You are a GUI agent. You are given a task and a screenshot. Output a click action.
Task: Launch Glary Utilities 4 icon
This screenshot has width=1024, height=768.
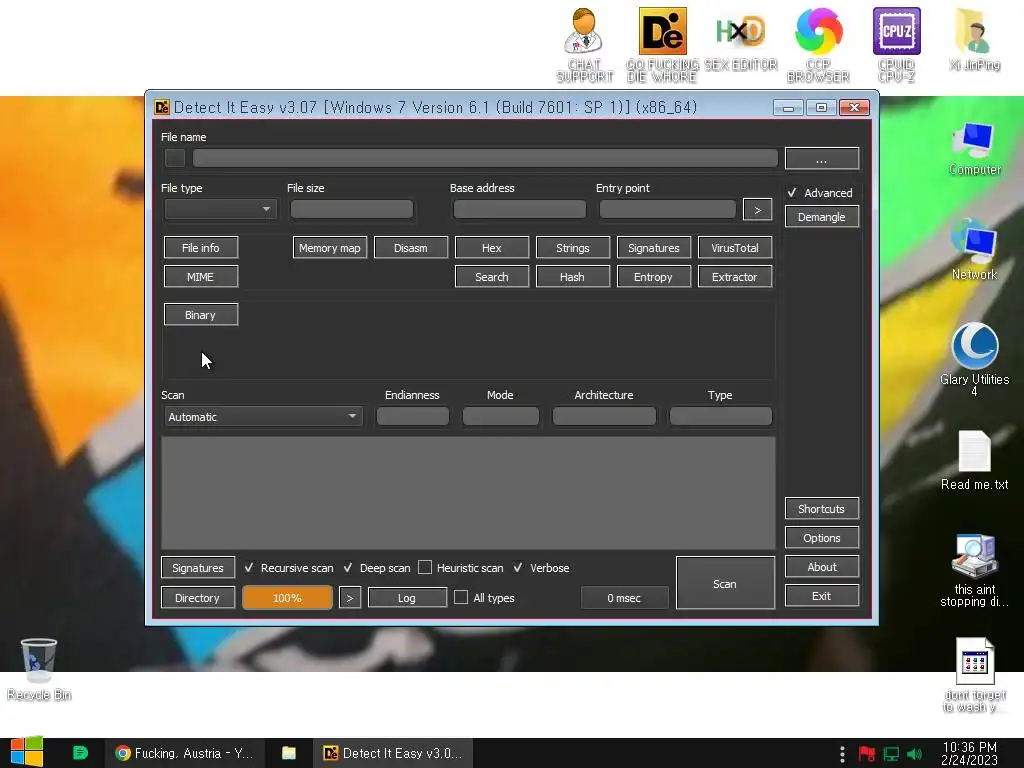pos(974,358)
